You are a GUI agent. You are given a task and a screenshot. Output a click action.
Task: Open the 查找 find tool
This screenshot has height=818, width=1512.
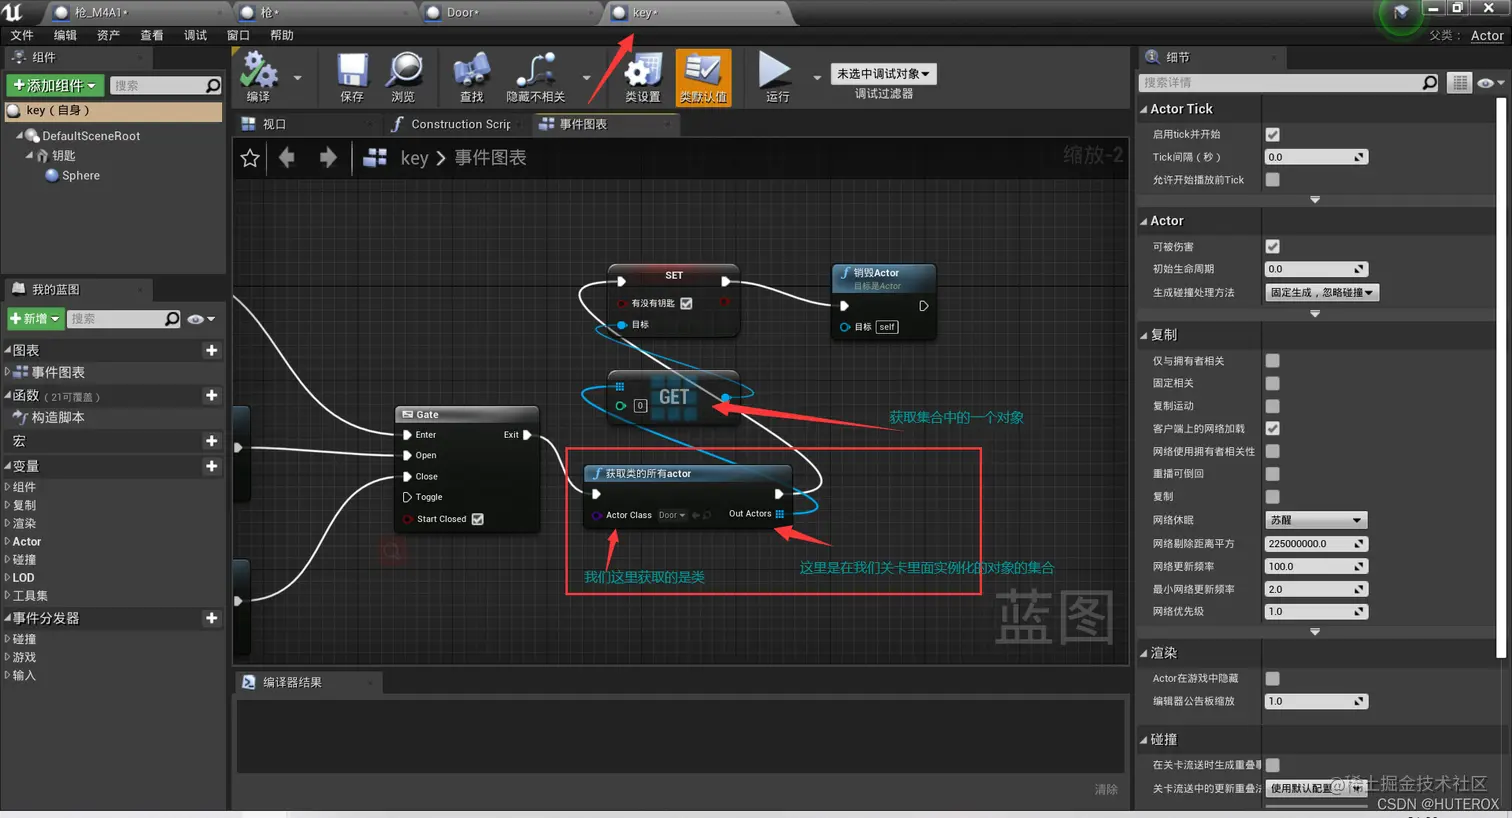[x=471, y=77]
